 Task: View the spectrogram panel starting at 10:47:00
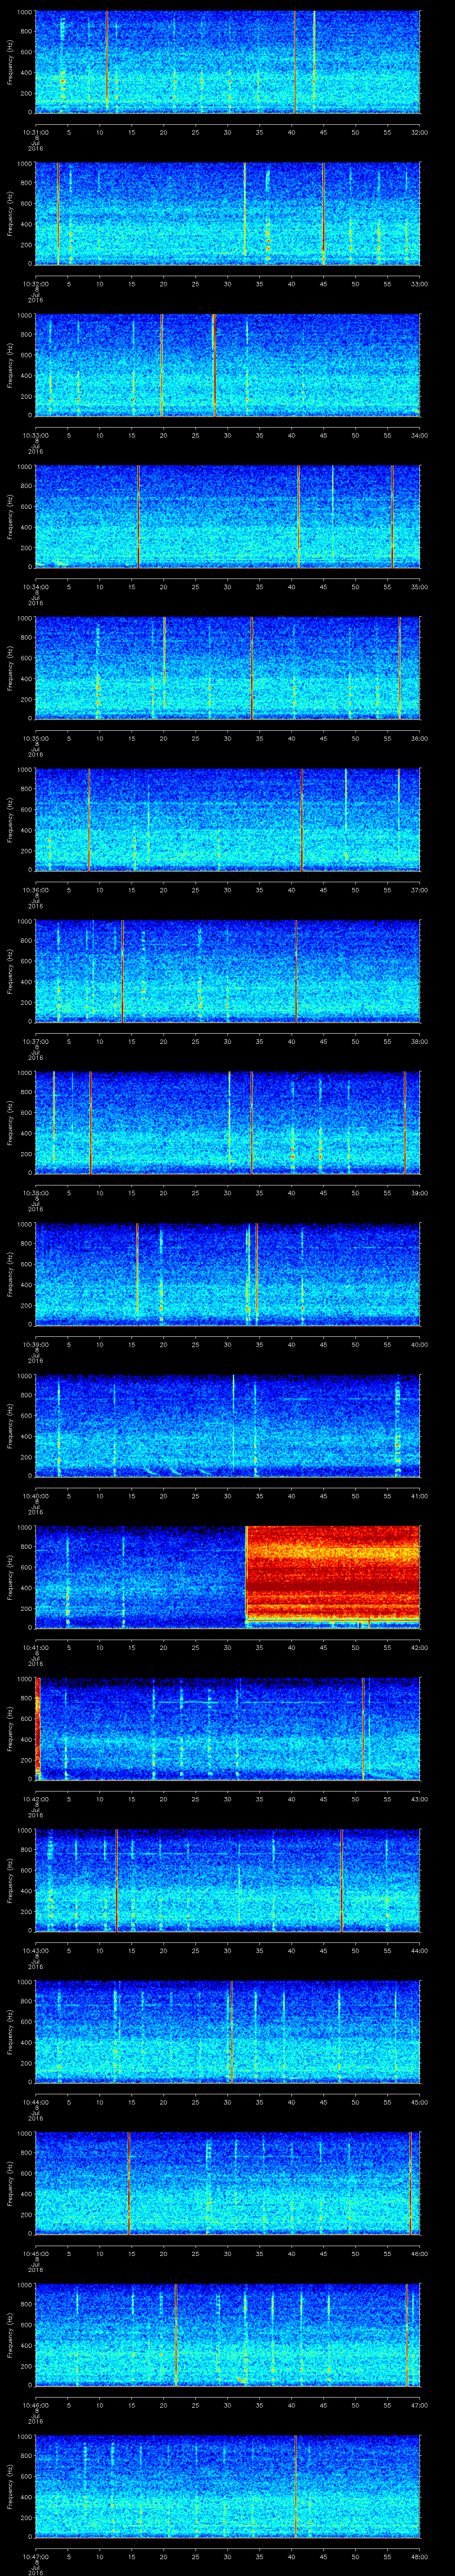pos(227,2487)
